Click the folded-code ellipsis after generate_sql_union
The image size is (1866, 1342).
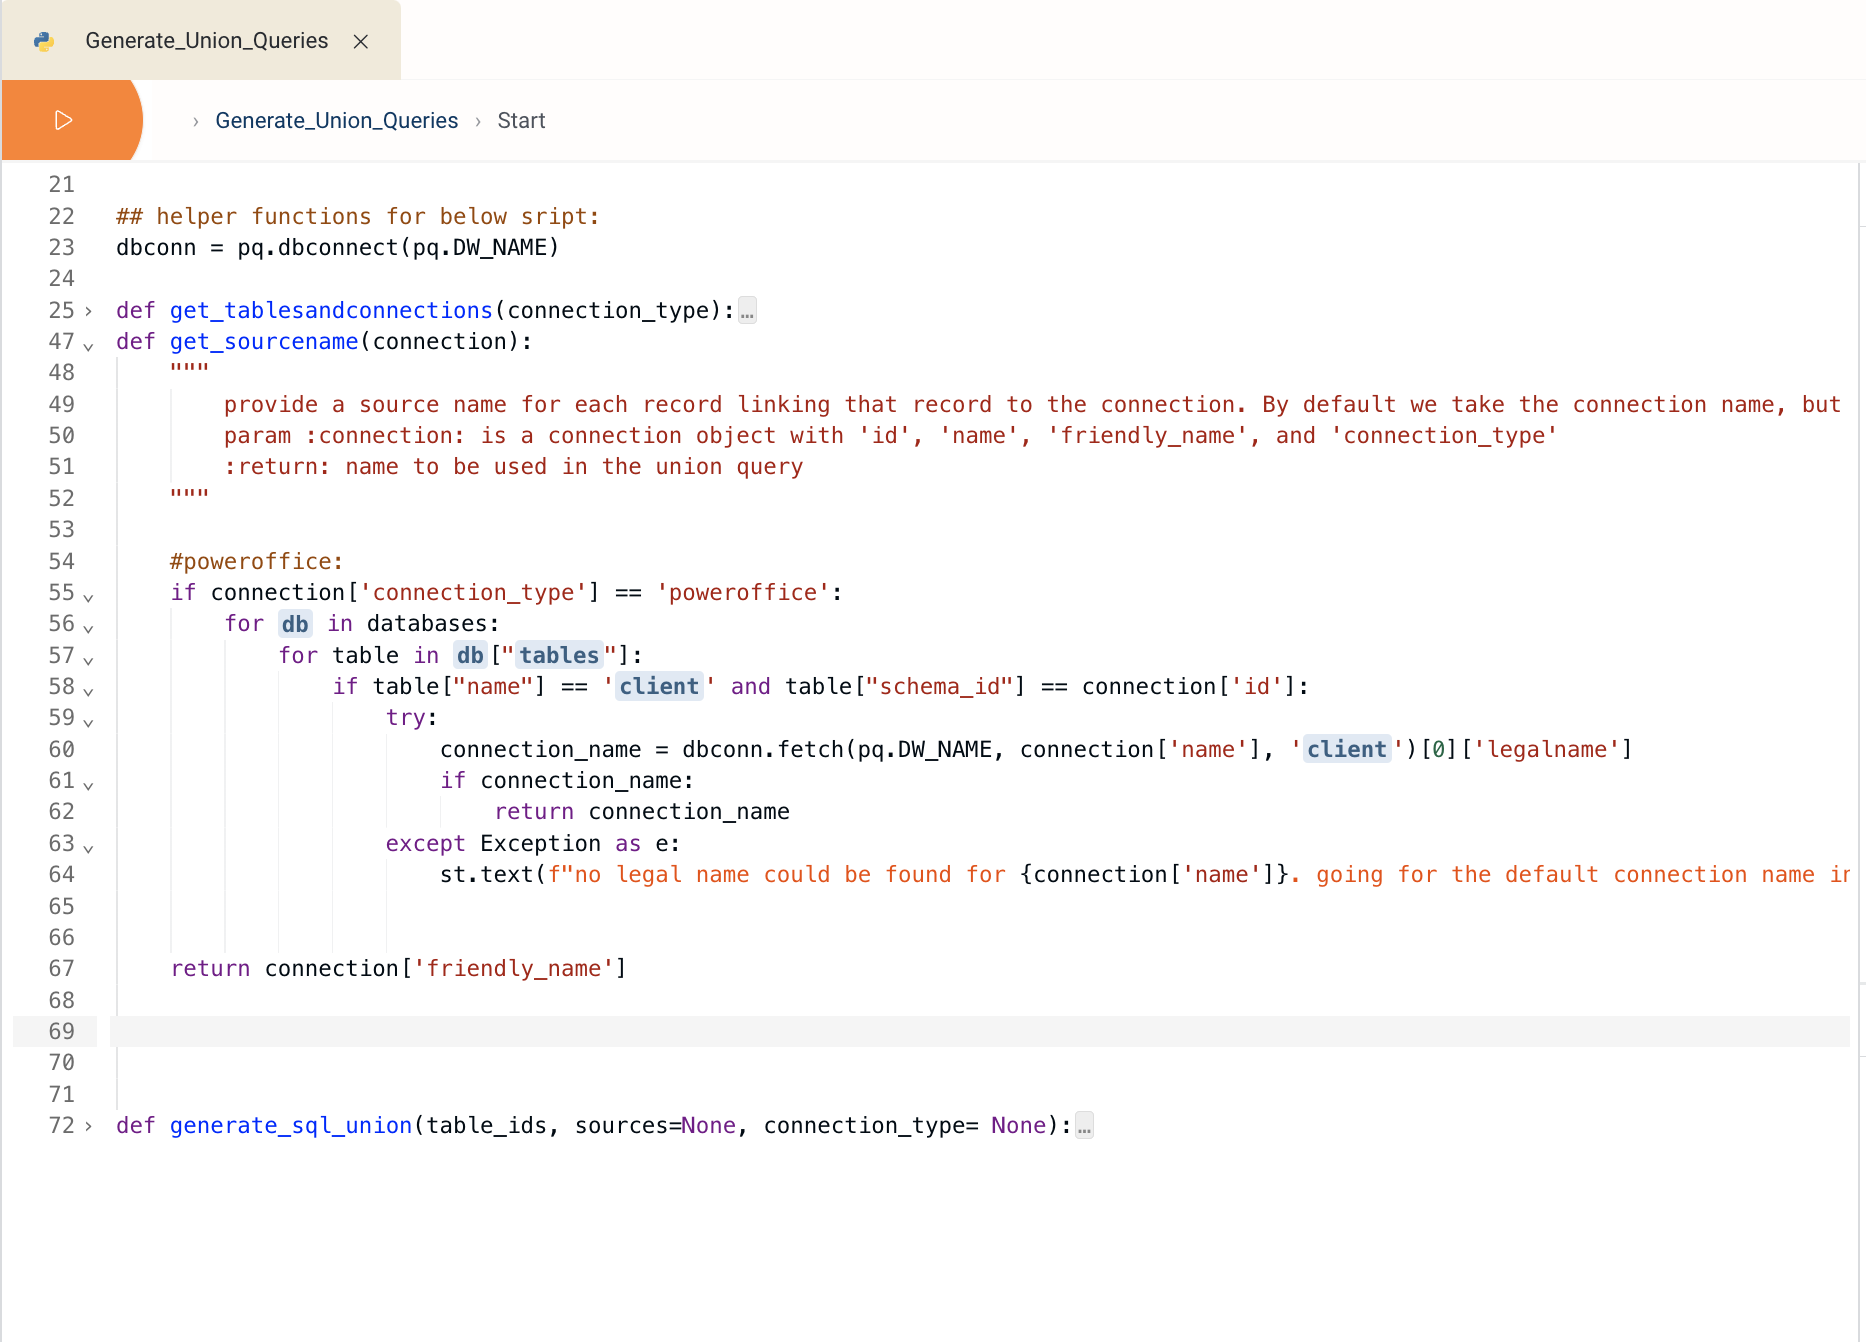(x=1084, y=1126)
